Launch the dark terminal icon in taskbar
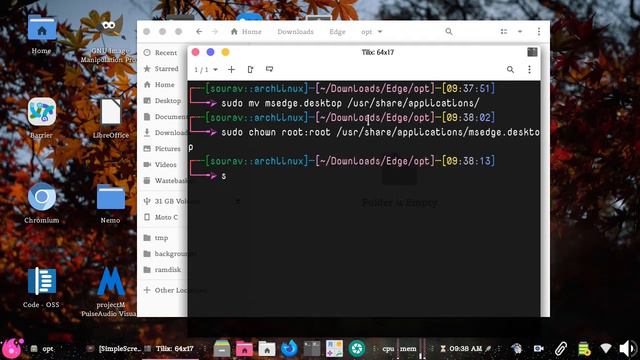Screen dimensions: 640x360 (312, 349)
